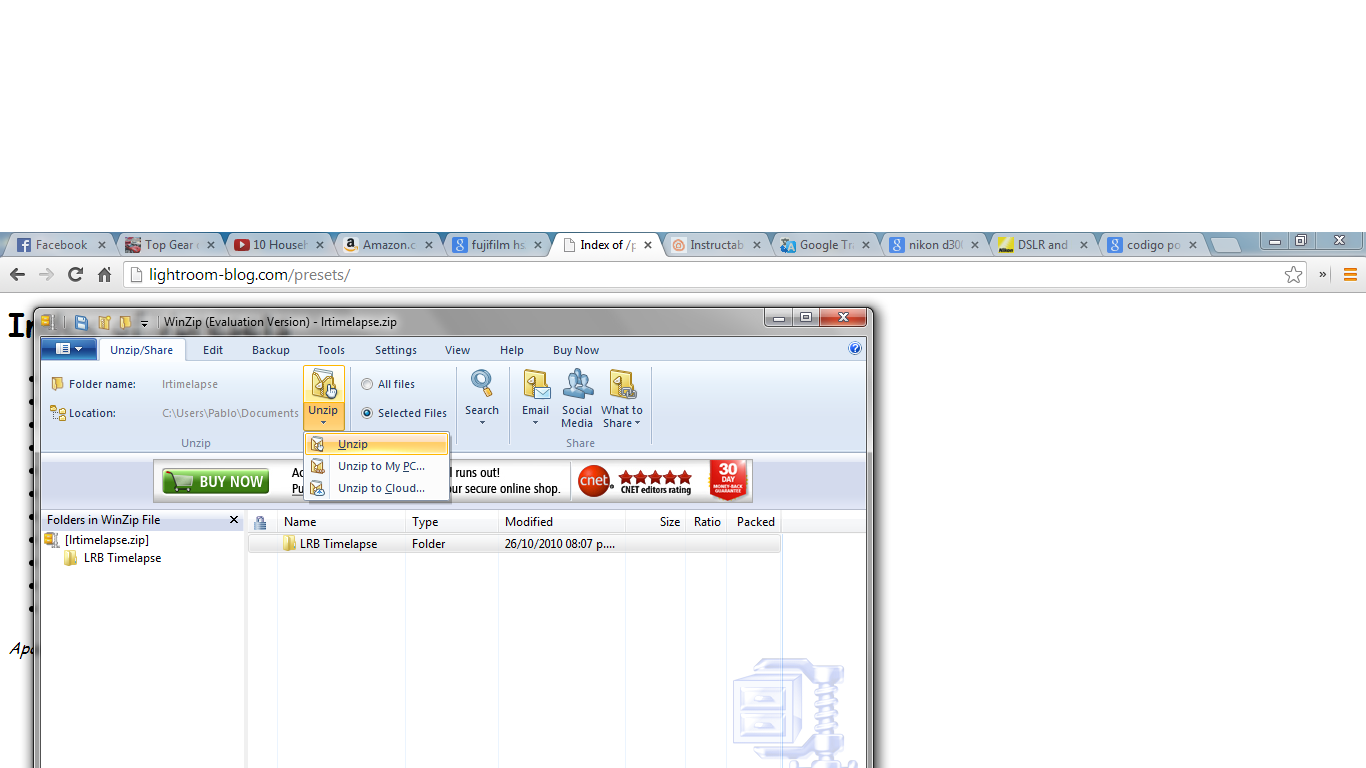Click the 30 day money-back guarantee badge
This screenshot has width=1366, height=768.
728,481
